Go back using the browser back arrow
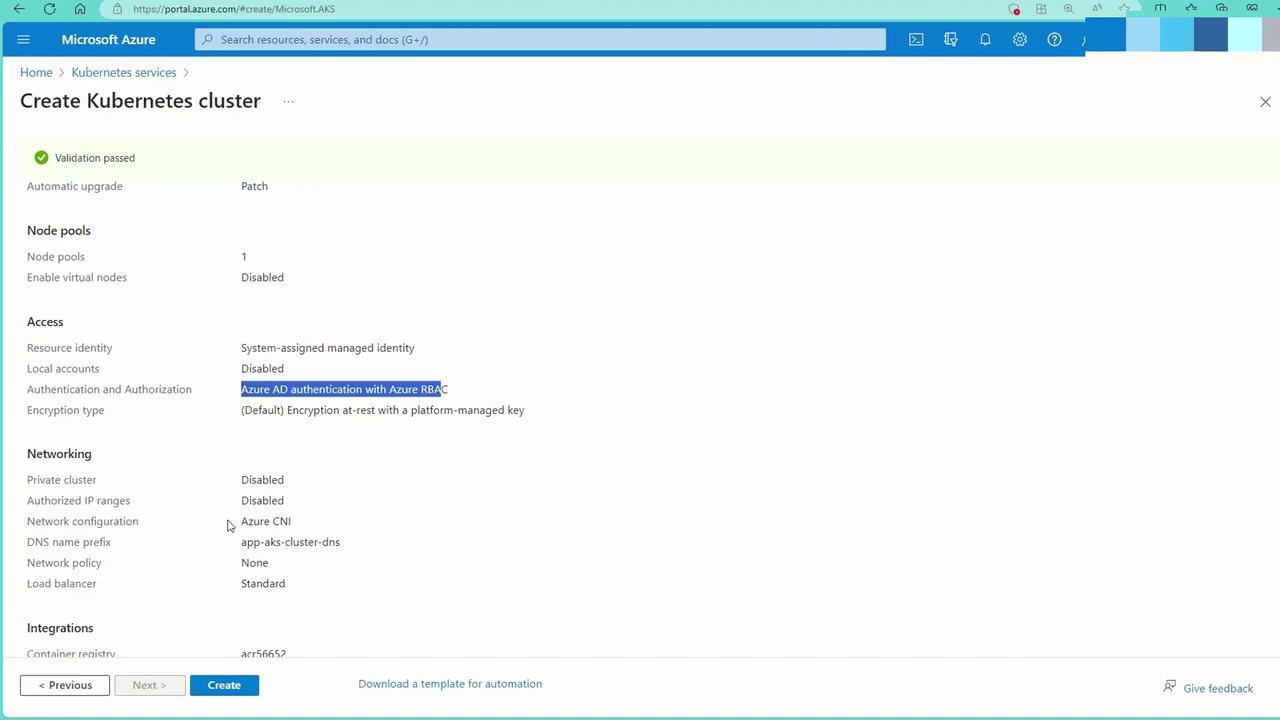The width and height of the screenshot is (1280, 720). click(19, 9)
